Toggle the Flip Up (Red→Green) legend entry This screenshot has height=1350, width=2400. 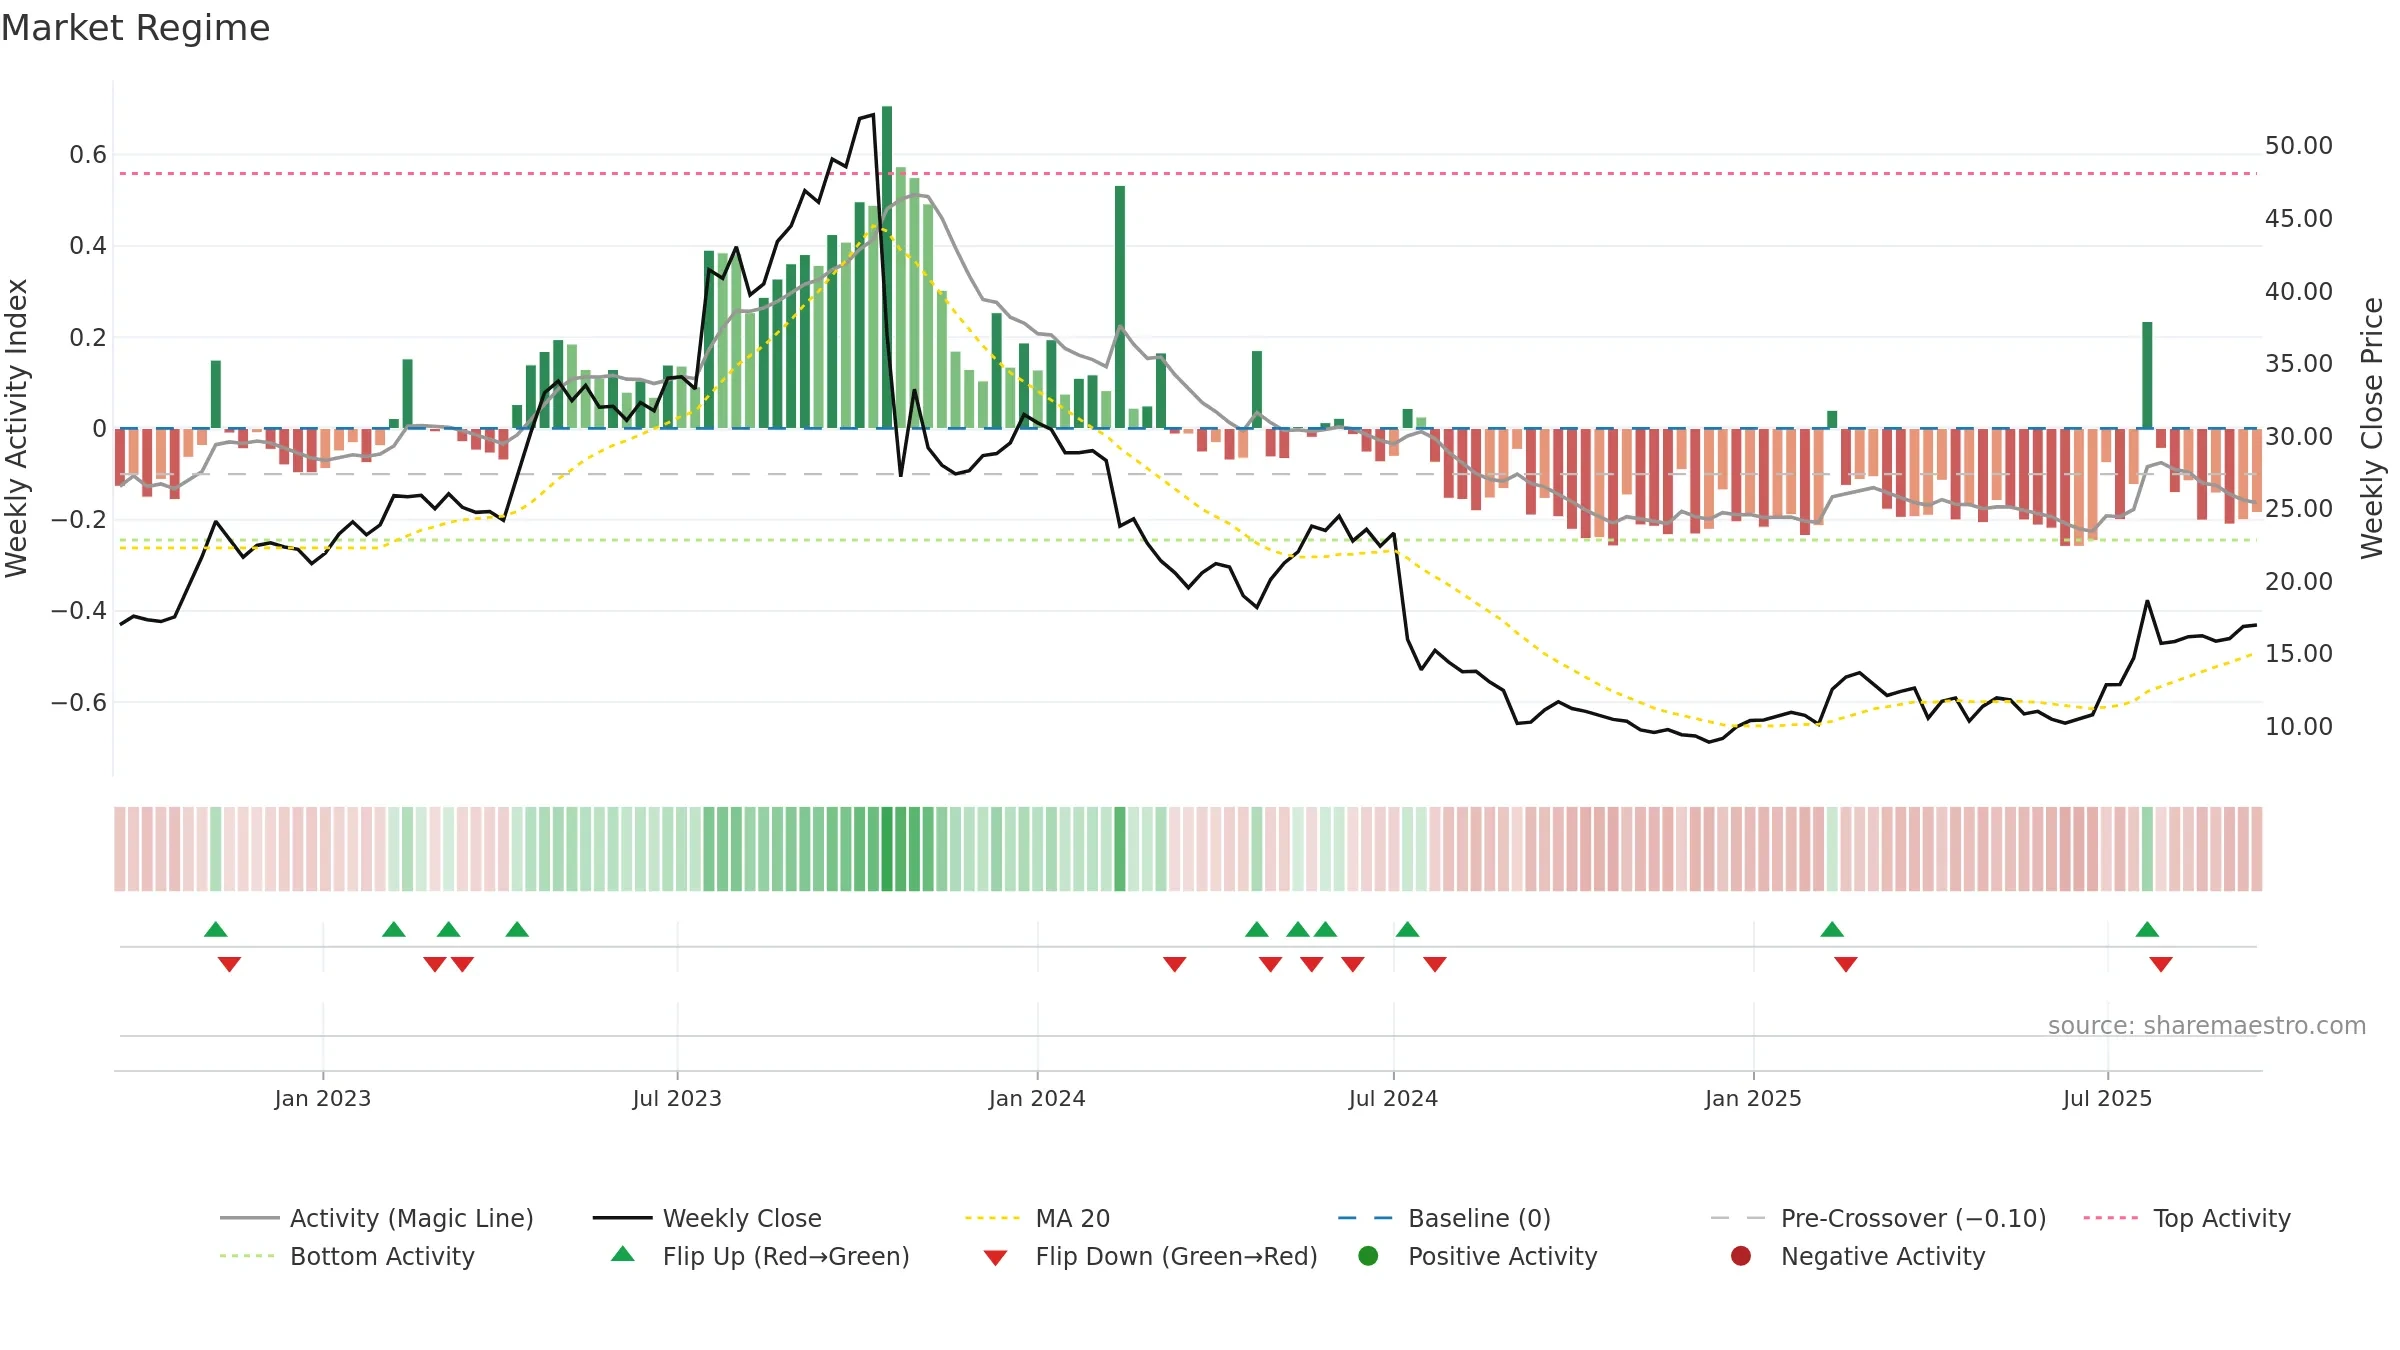[x=761, y=1256]
